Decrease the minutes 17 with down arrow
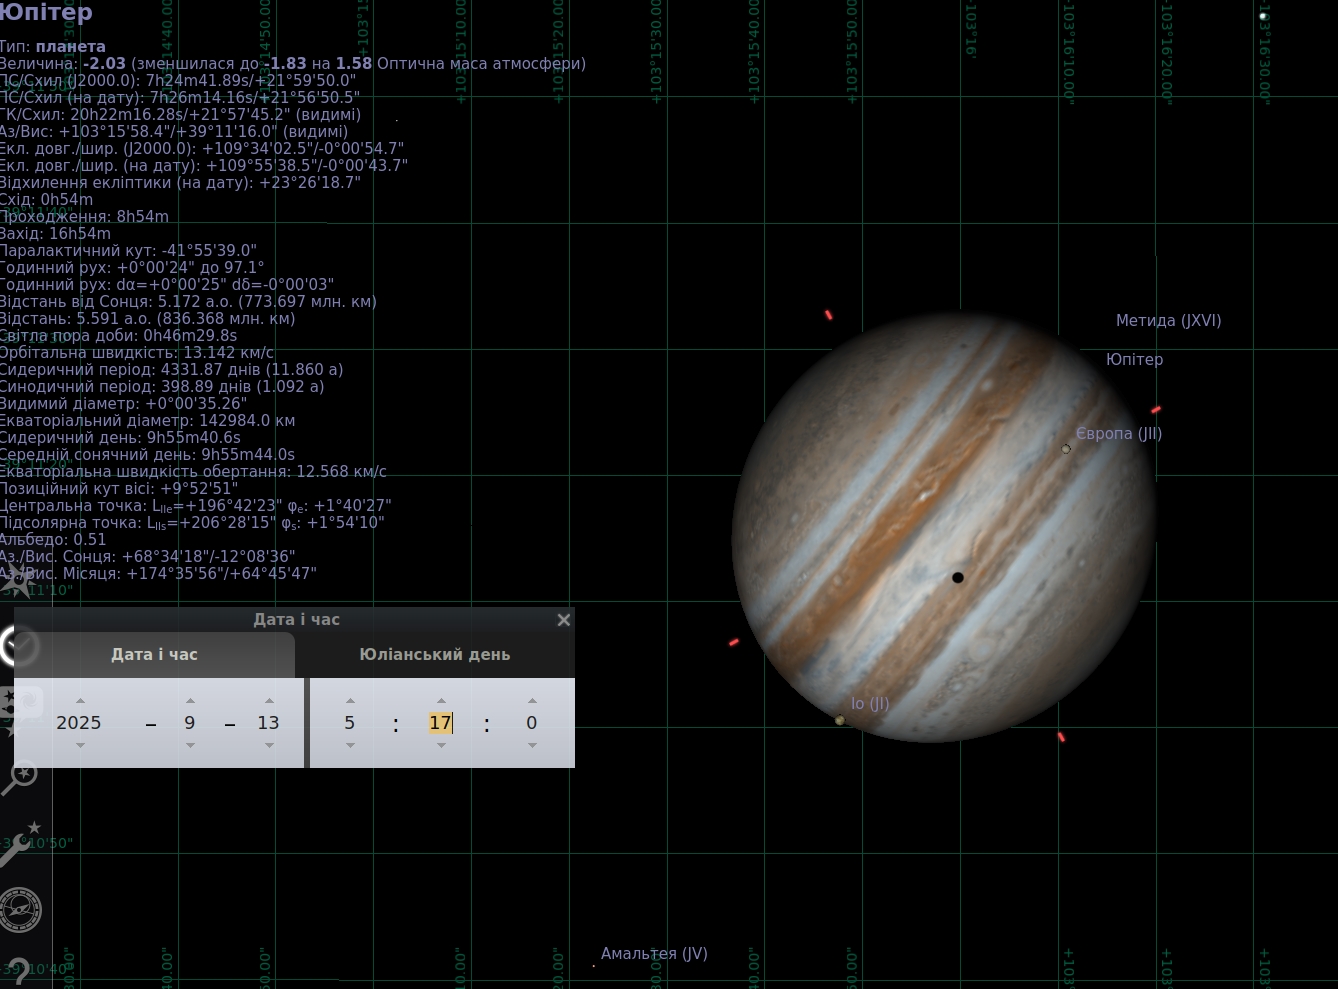 point(441,745)
